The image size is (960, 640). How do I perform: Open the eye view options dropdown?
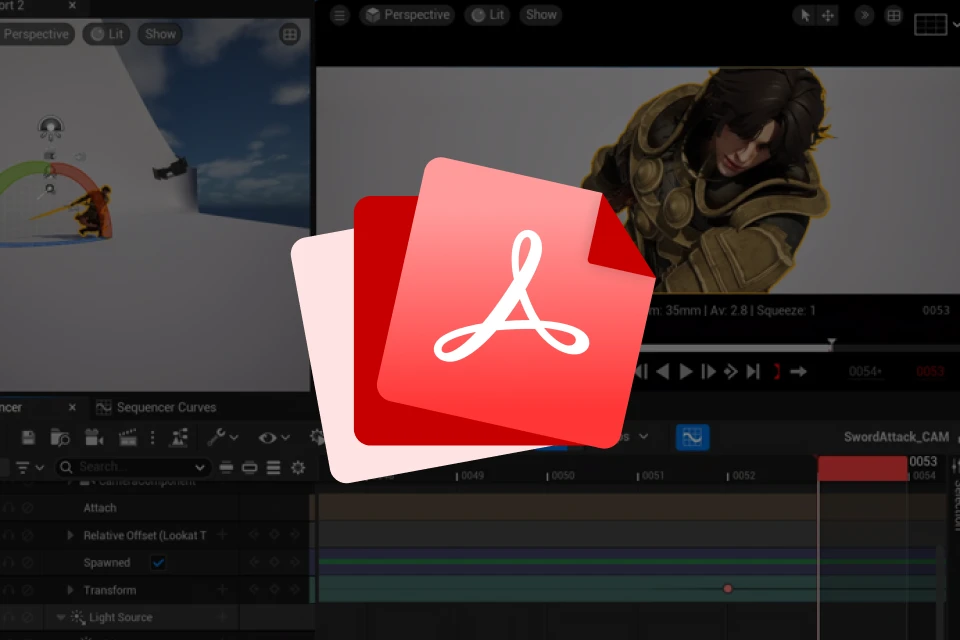(274, 437)
